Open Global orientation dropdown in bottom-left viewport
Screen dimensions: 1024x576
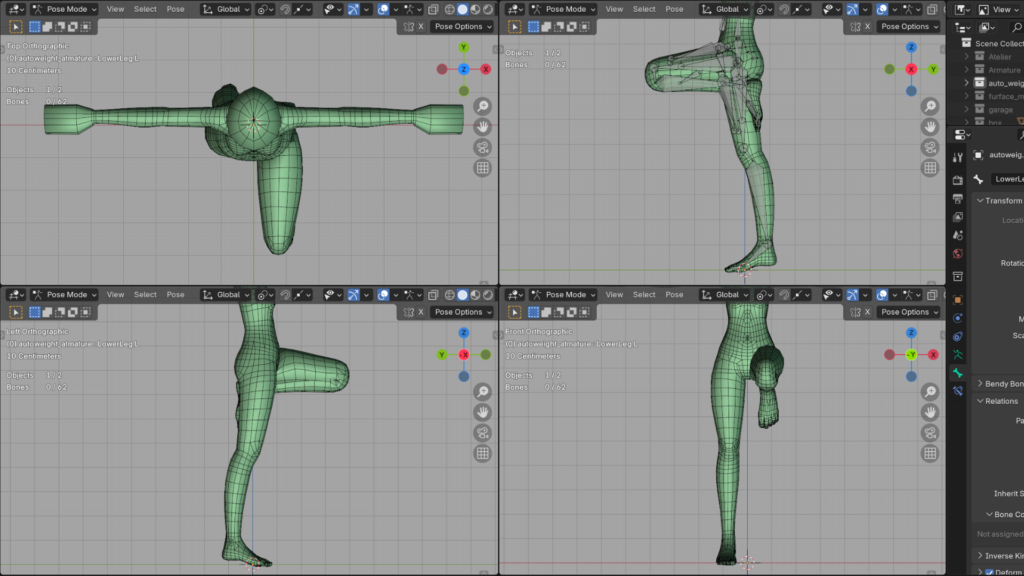pos(226,295)
